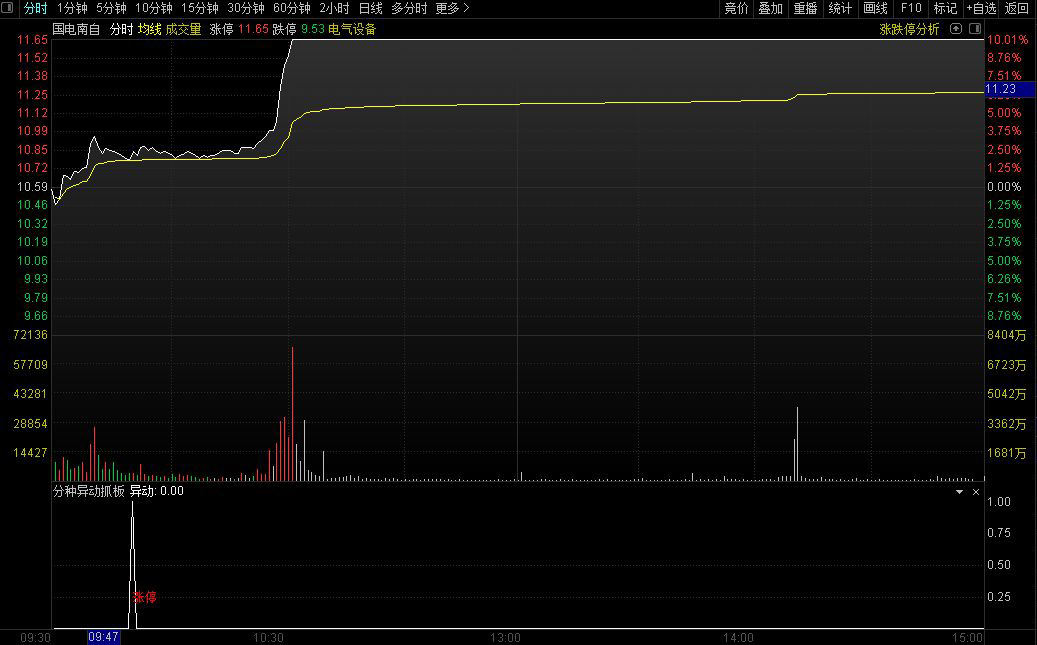The image size is (1037, 645).
Task: Toggle the 成交量 volume label
Action: 183,29
